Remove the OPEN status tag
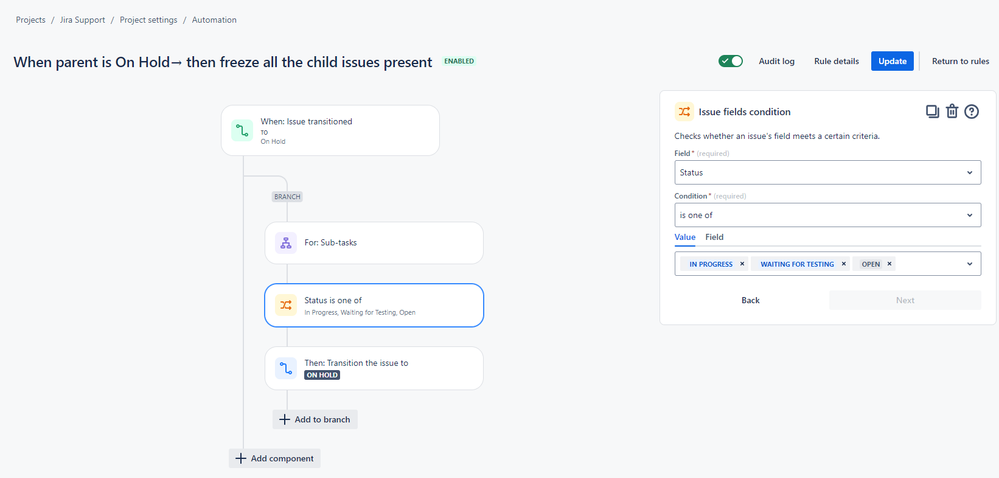Screen dimensions: 999x478 (889, 264)
